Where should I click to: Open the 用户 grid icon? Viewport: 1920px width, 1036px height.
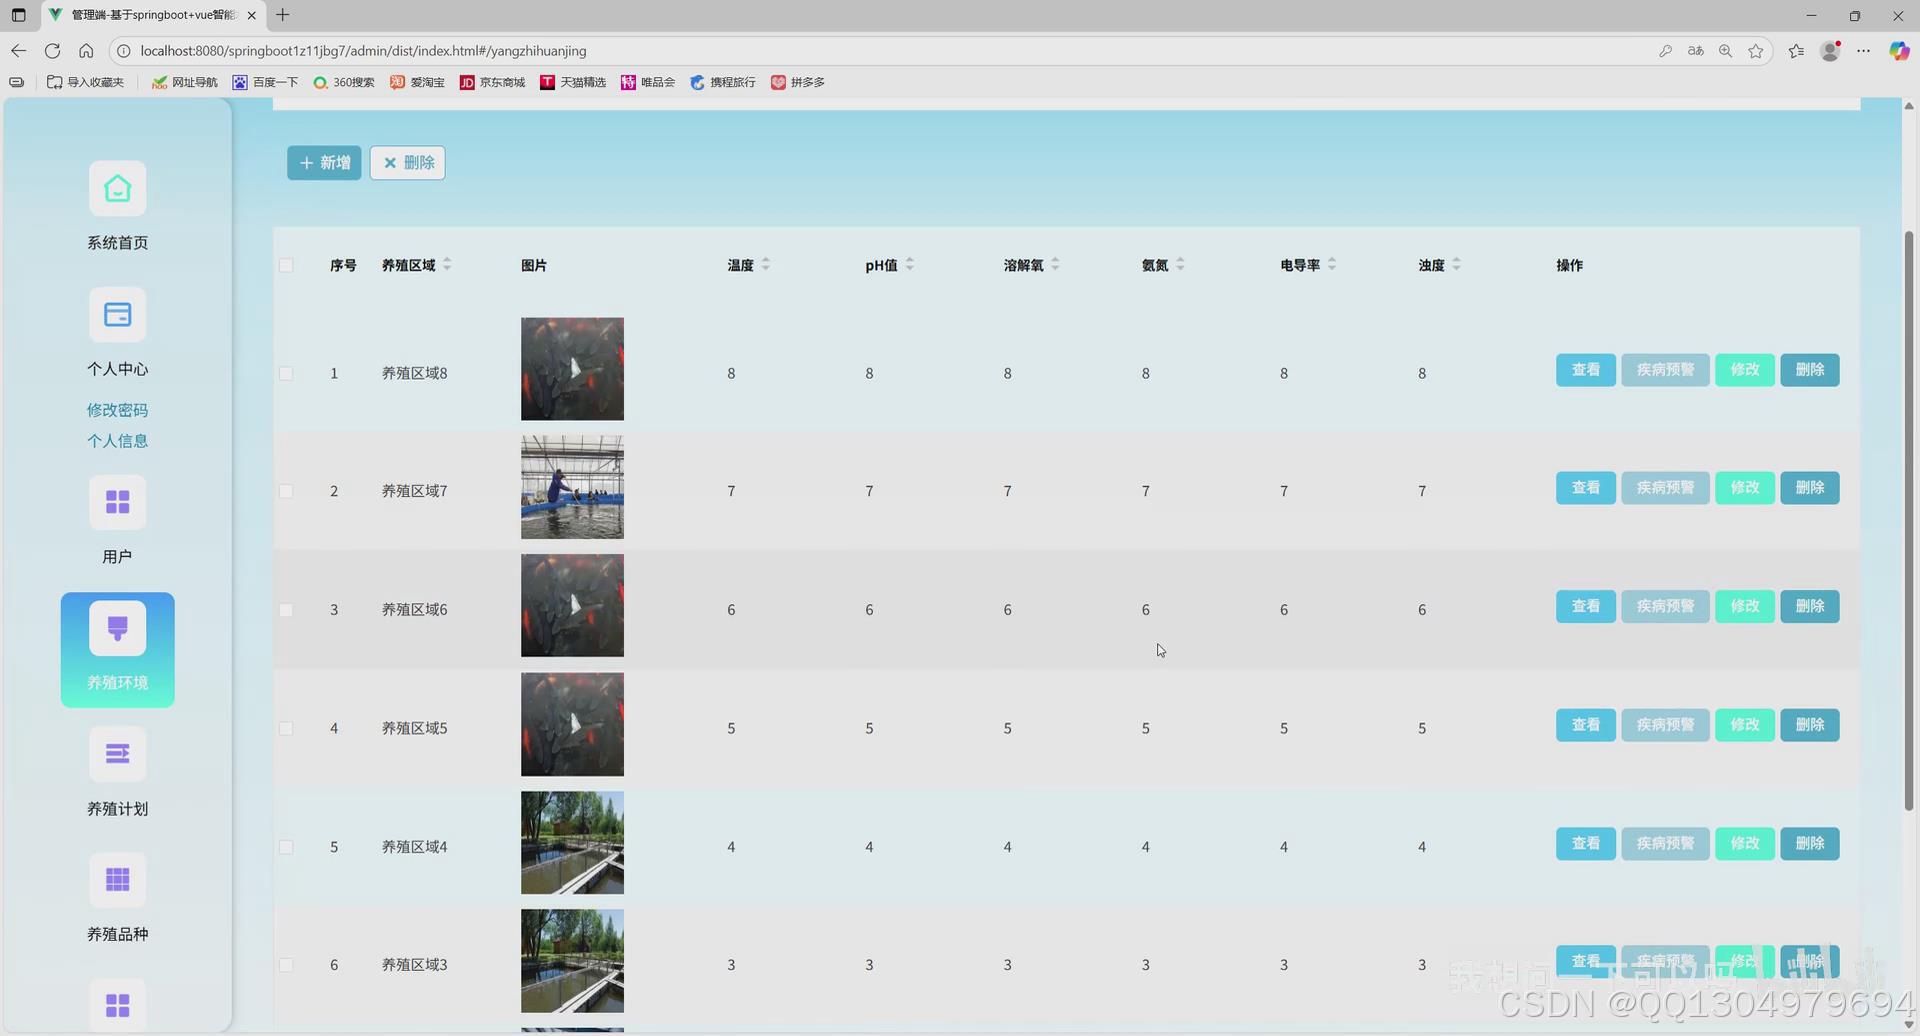coord(117,501)
